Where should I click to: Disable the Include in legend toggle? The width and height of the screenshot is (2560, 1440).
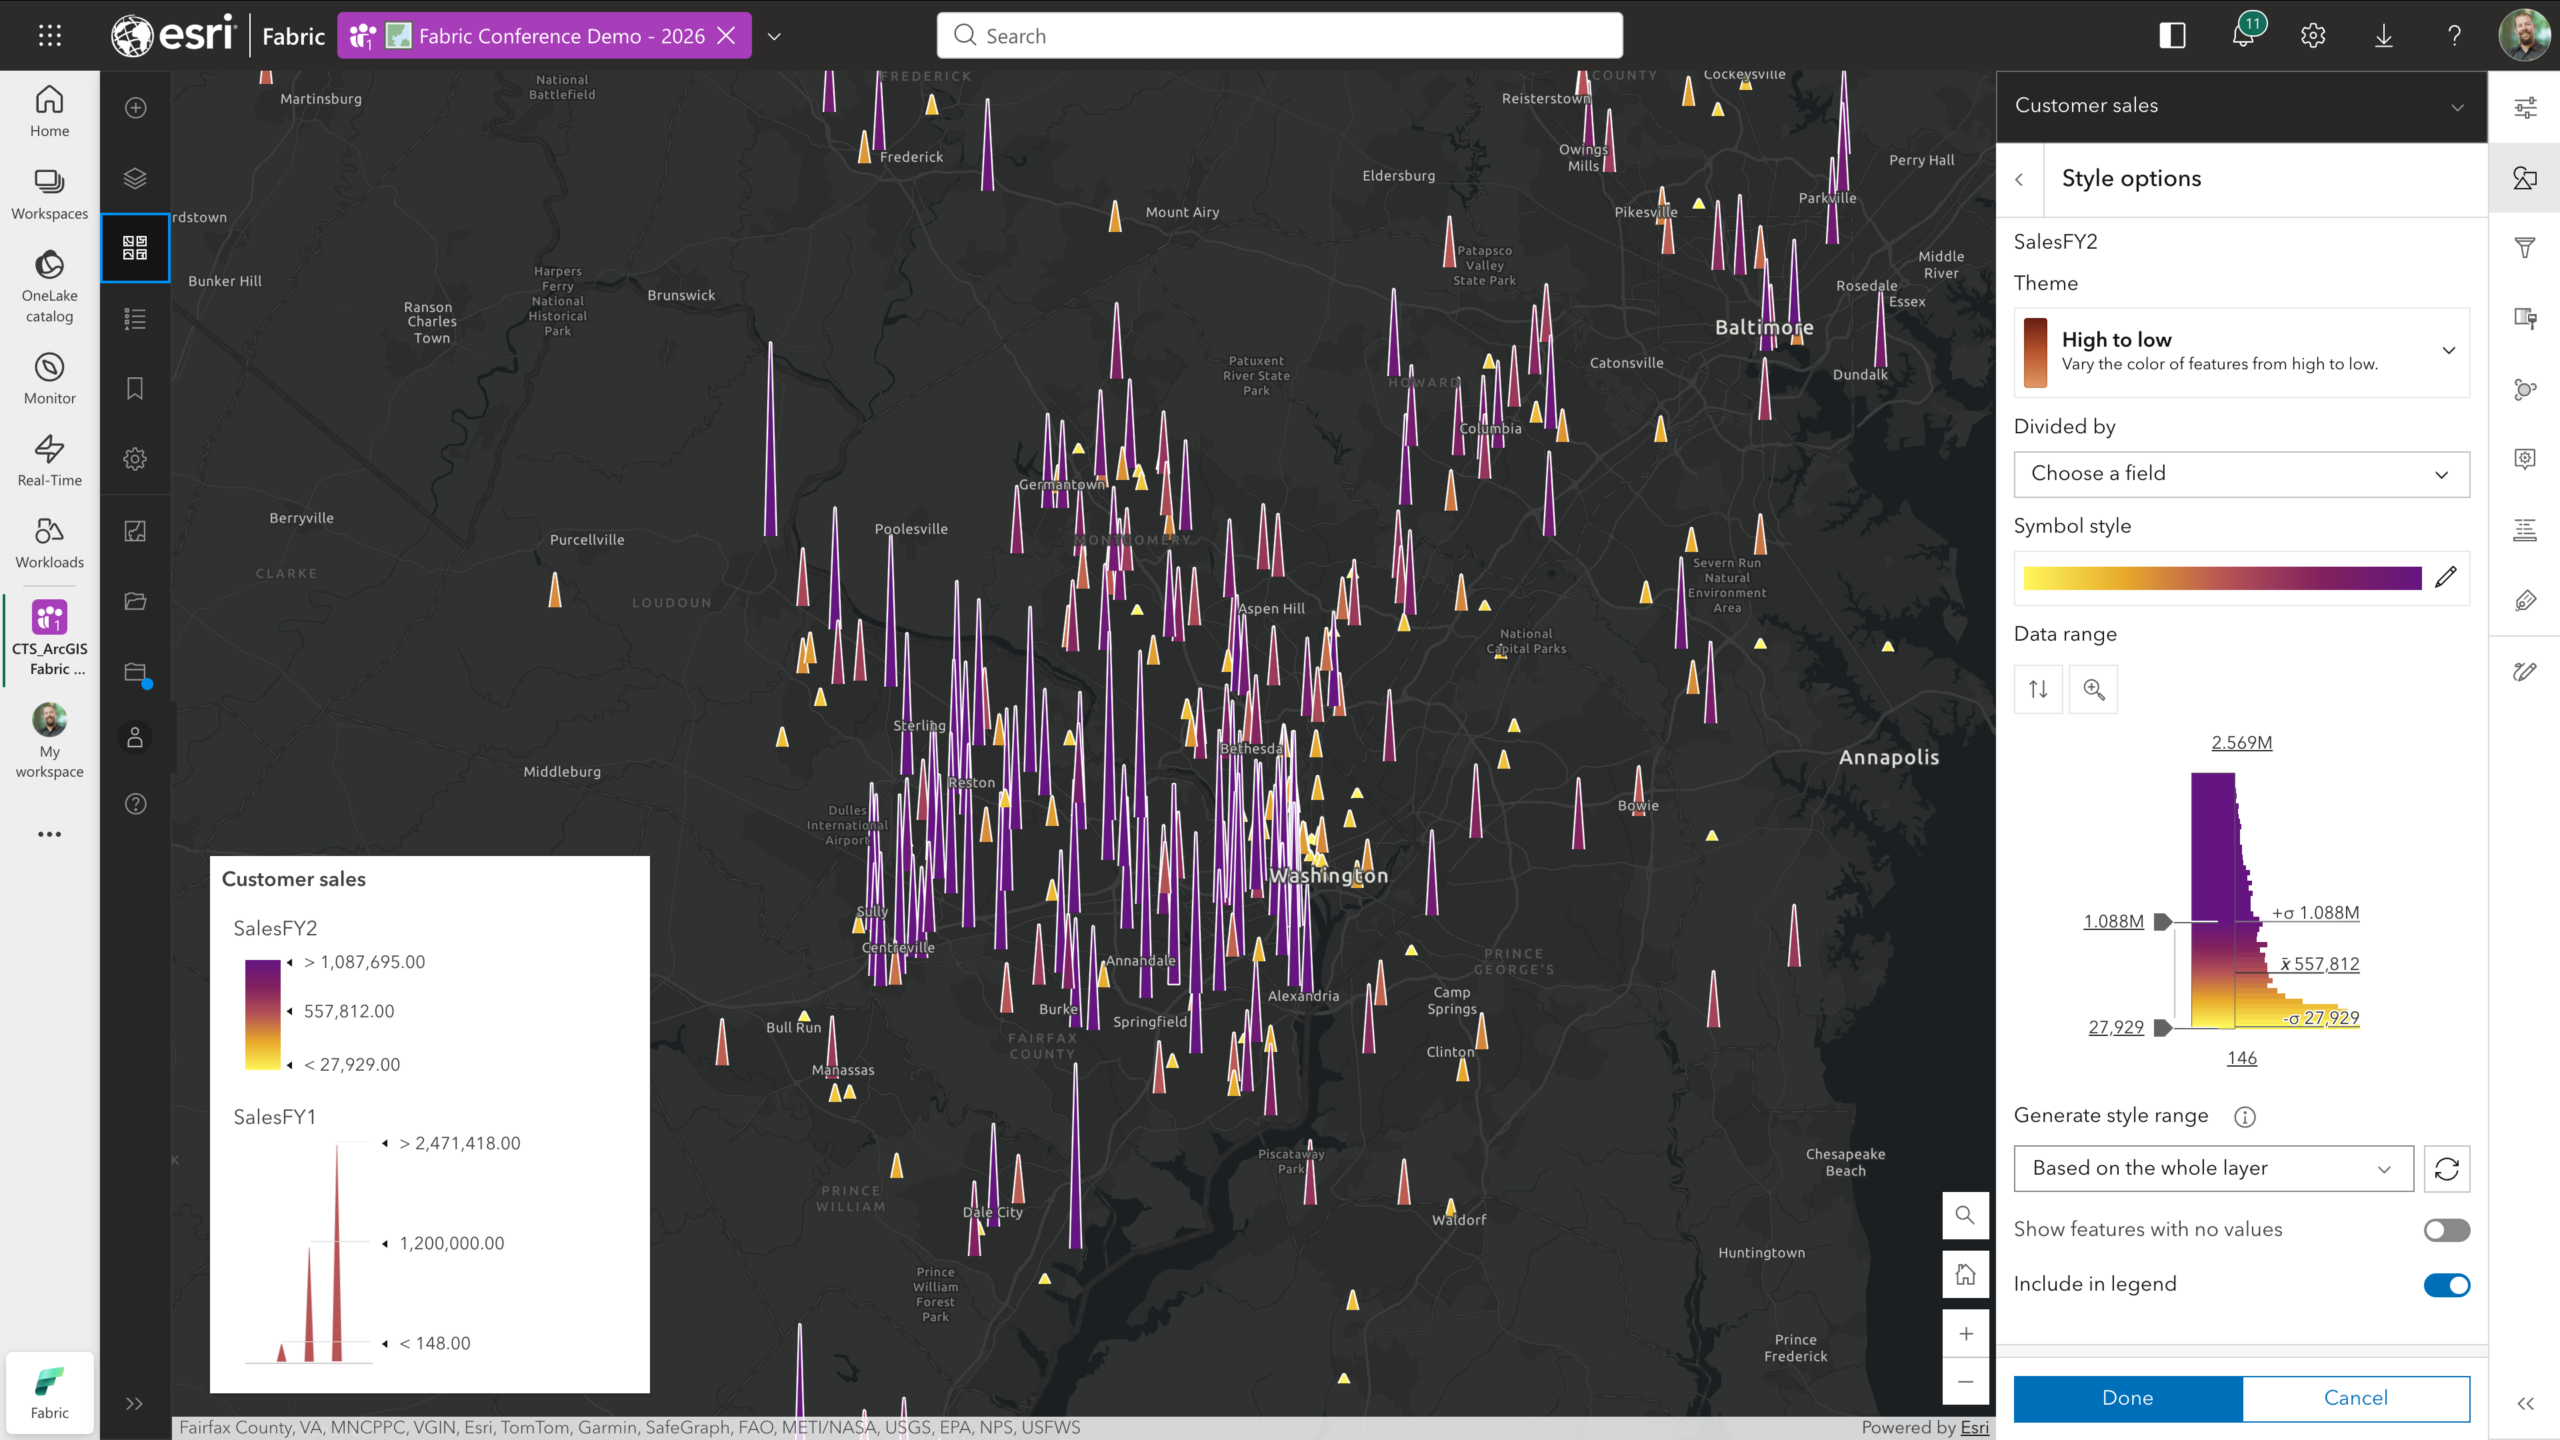2446,1285
